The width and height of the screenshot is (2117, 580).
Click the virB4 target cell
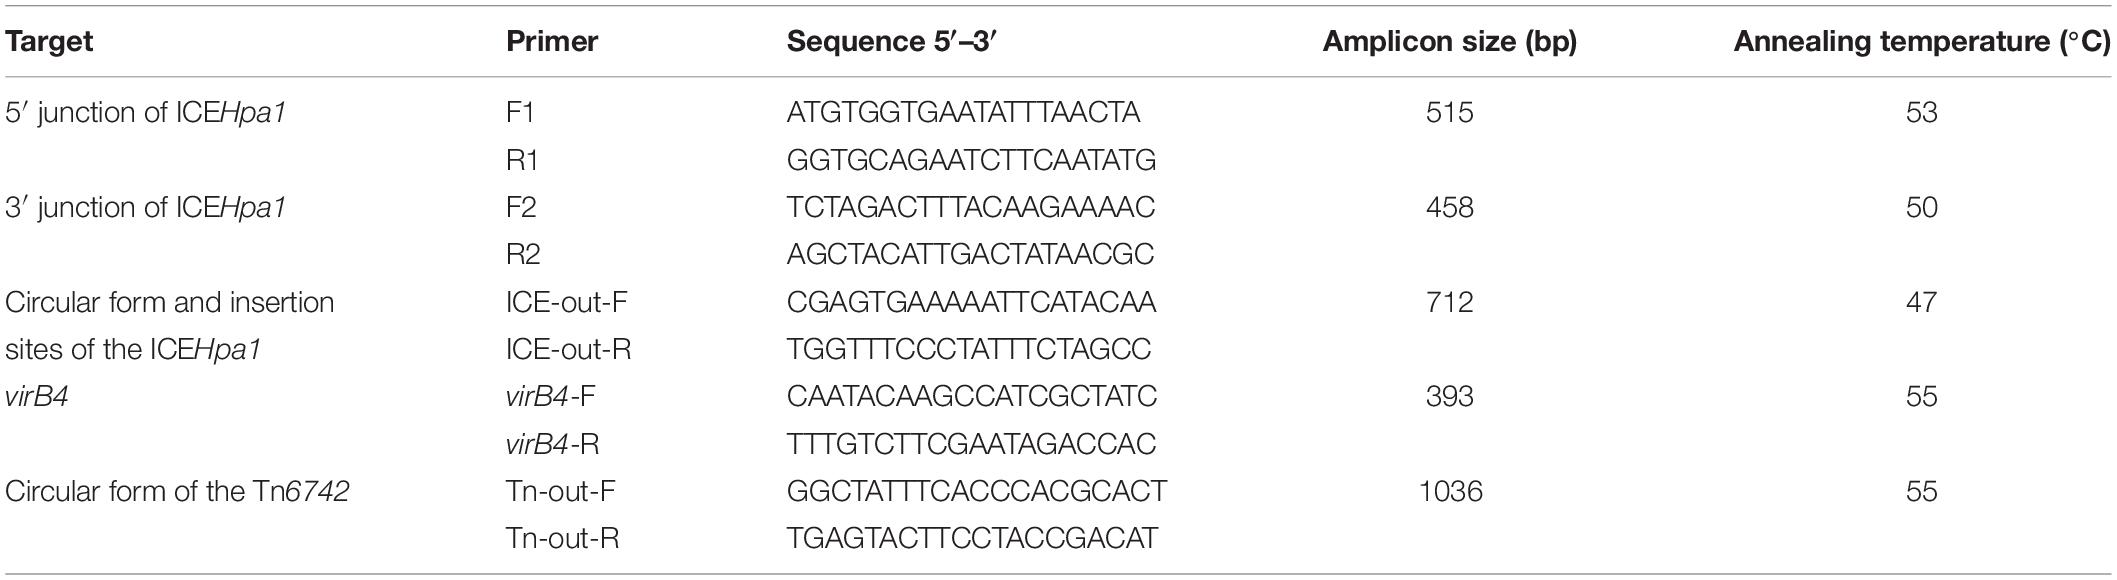[36, 396]
